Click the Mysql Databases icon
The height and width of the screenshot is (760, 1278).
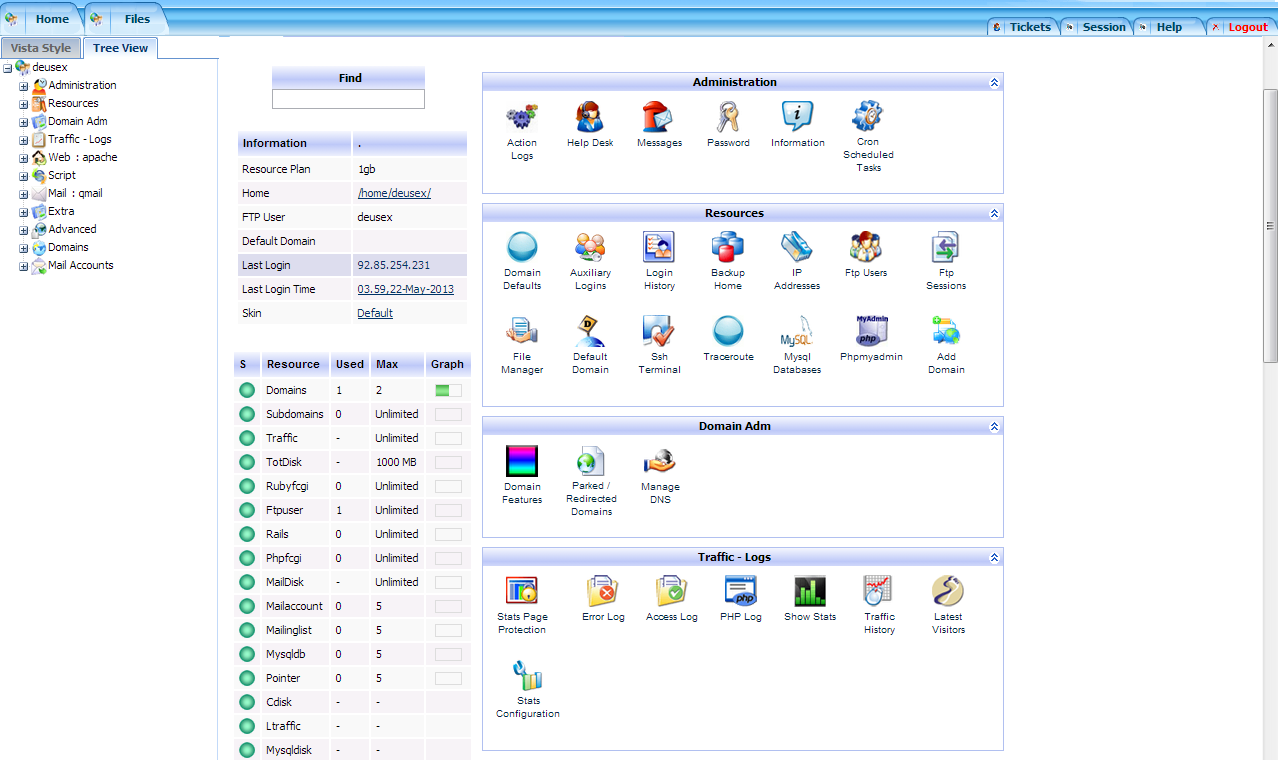coord(797,332)
